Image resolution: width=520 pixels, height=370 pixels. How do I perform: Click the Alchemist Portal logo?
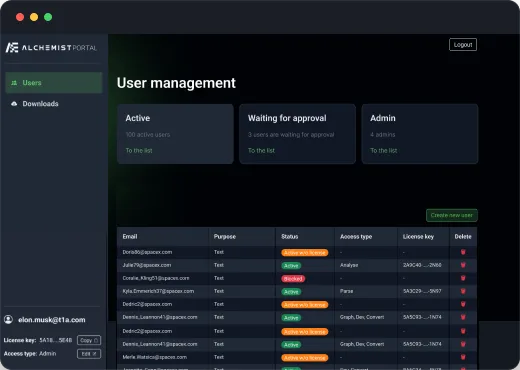51,48
